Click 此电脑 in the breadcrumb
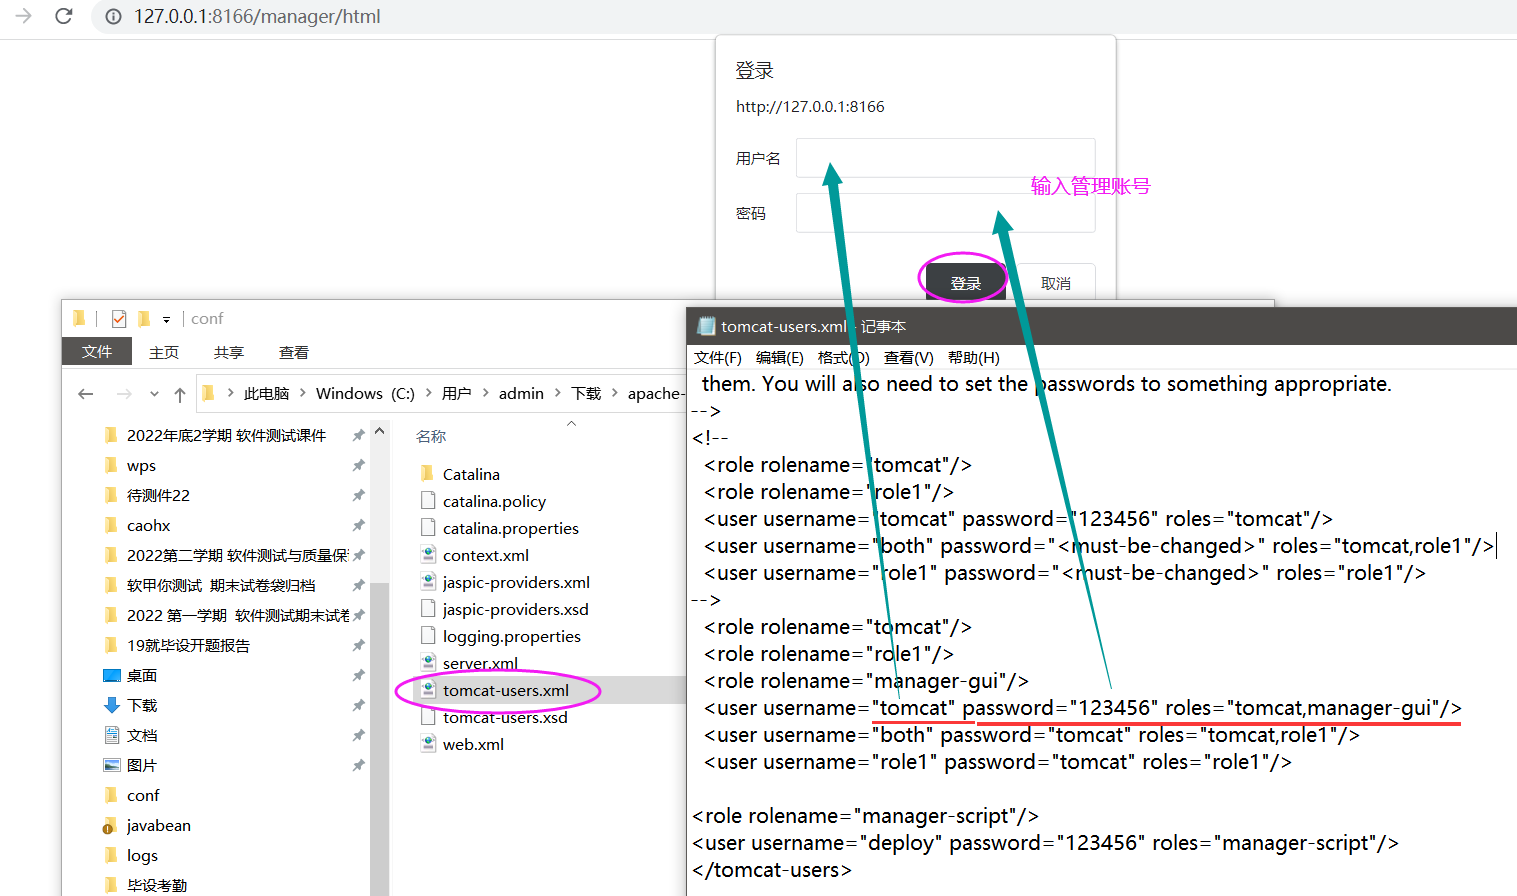The image size is (1517, 896). 266,394
